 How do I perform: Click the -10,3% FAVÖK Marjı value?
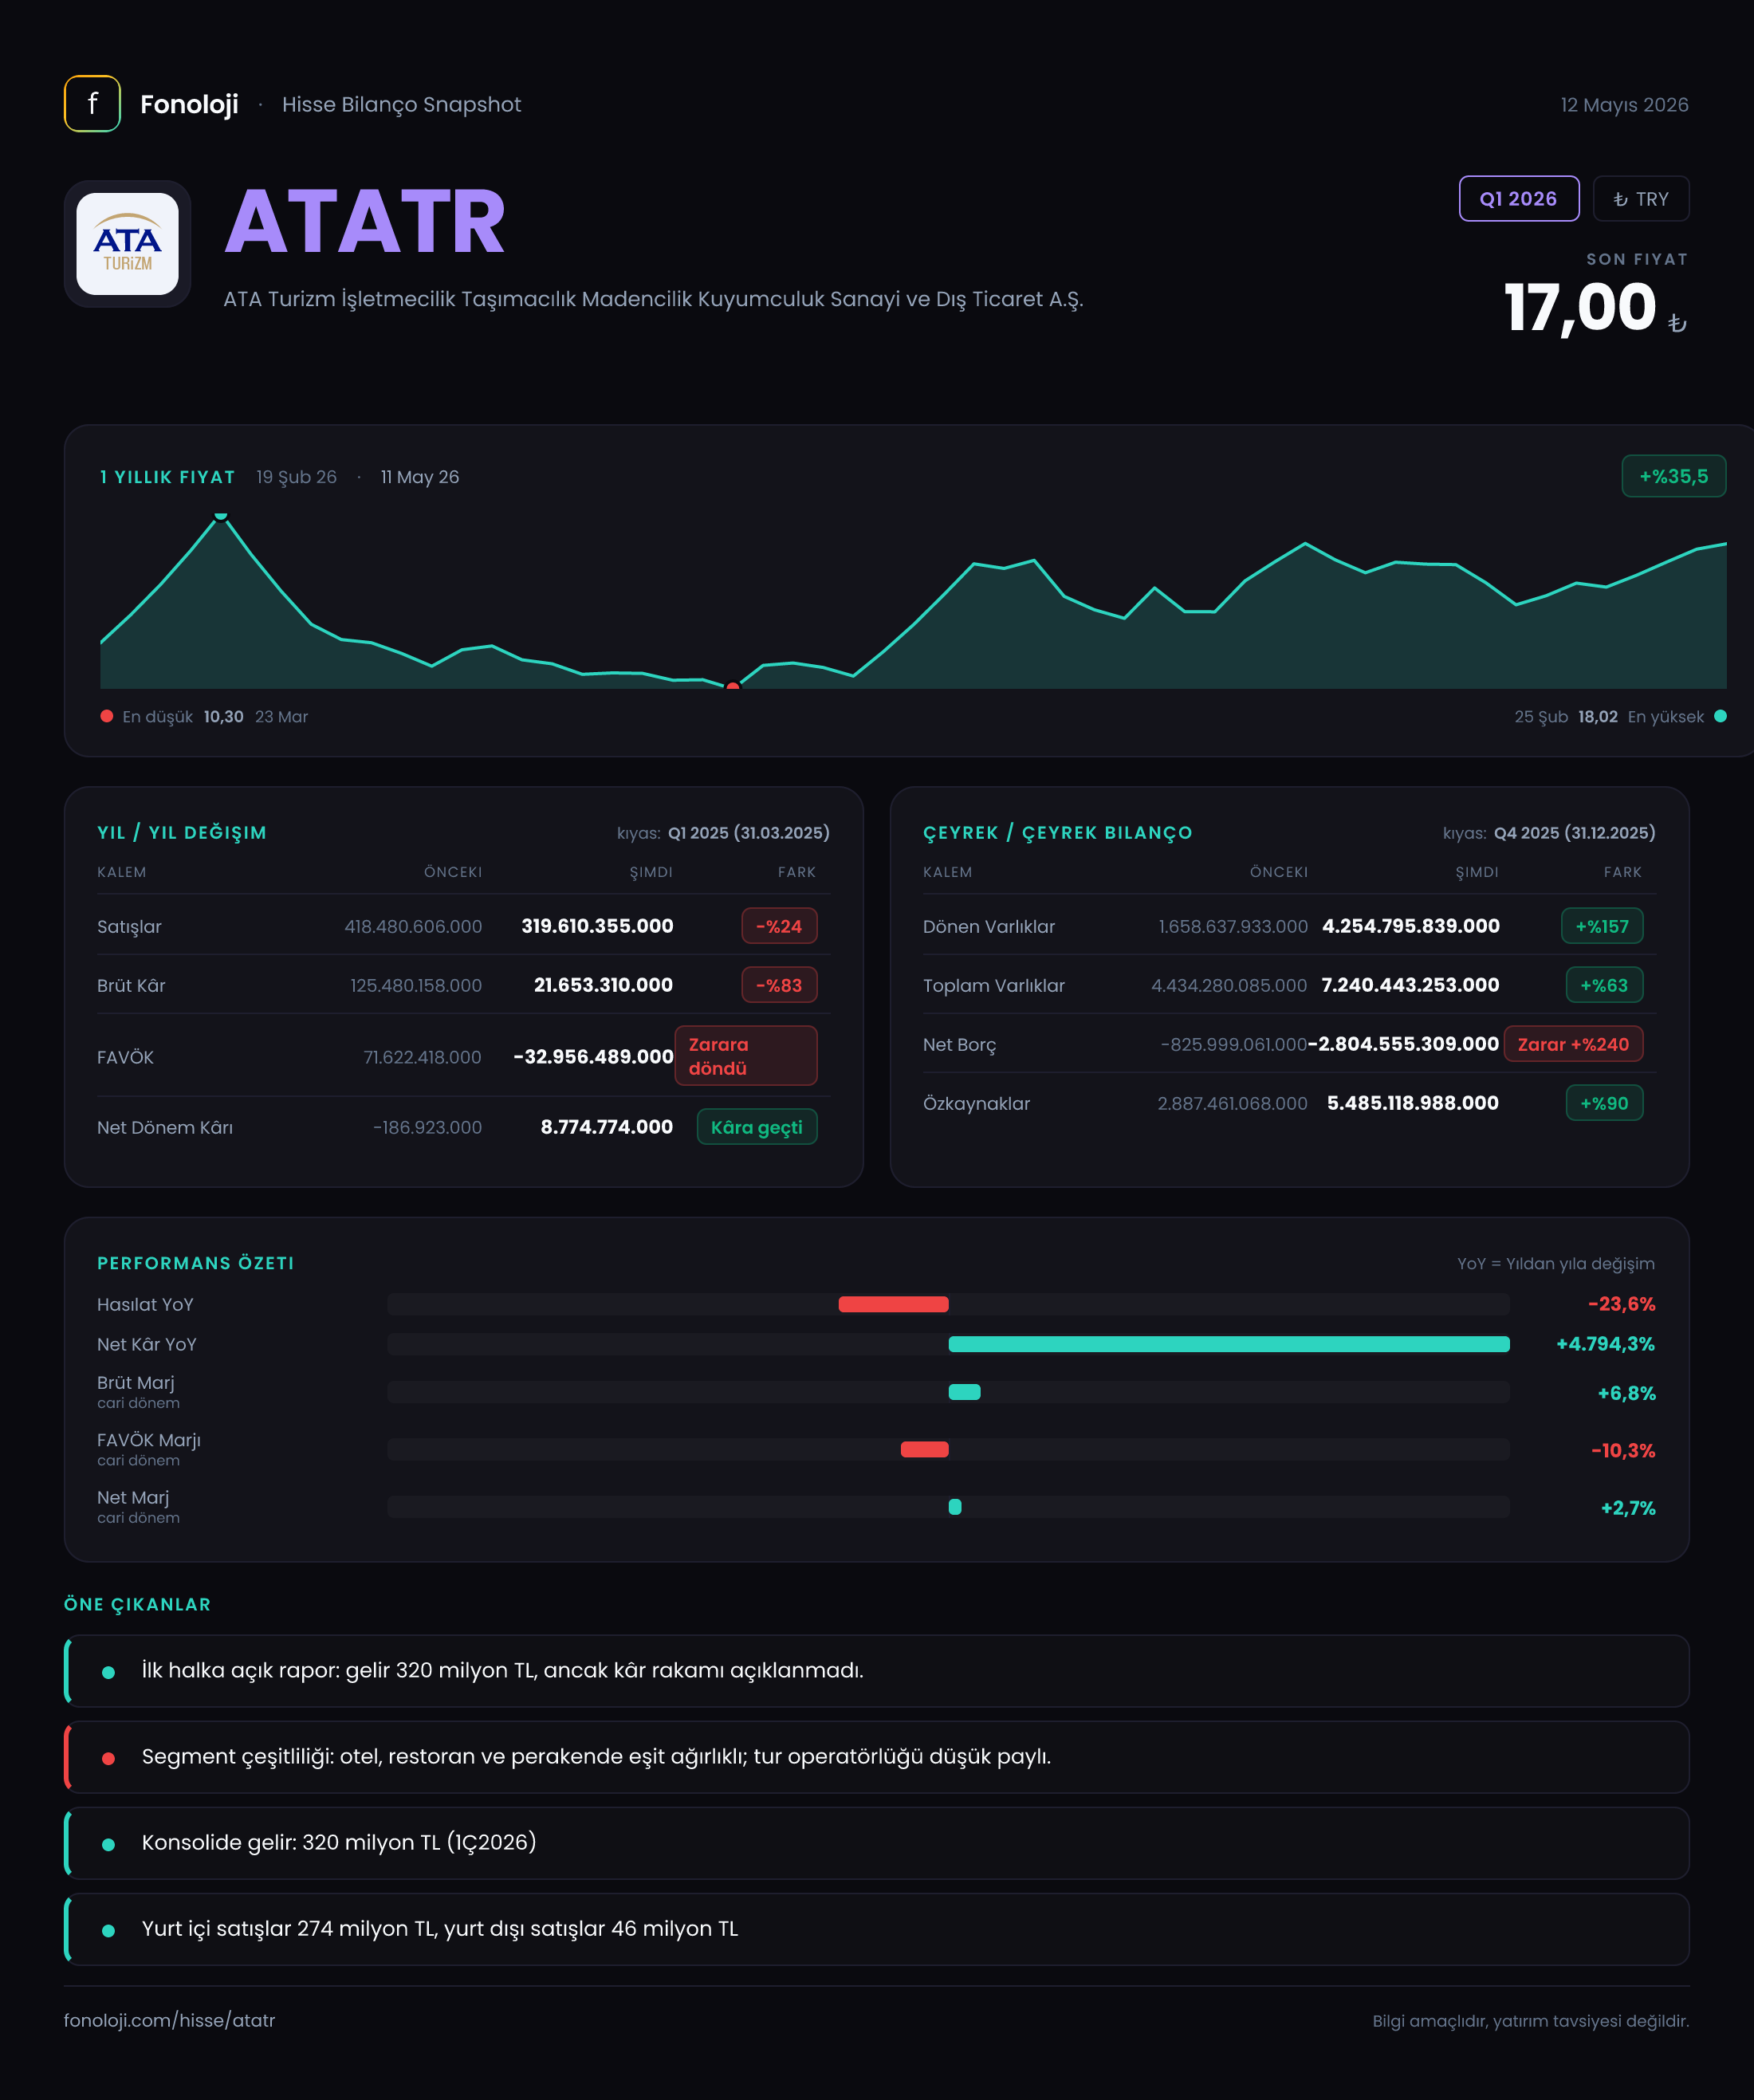(x=1623, y=1450)
